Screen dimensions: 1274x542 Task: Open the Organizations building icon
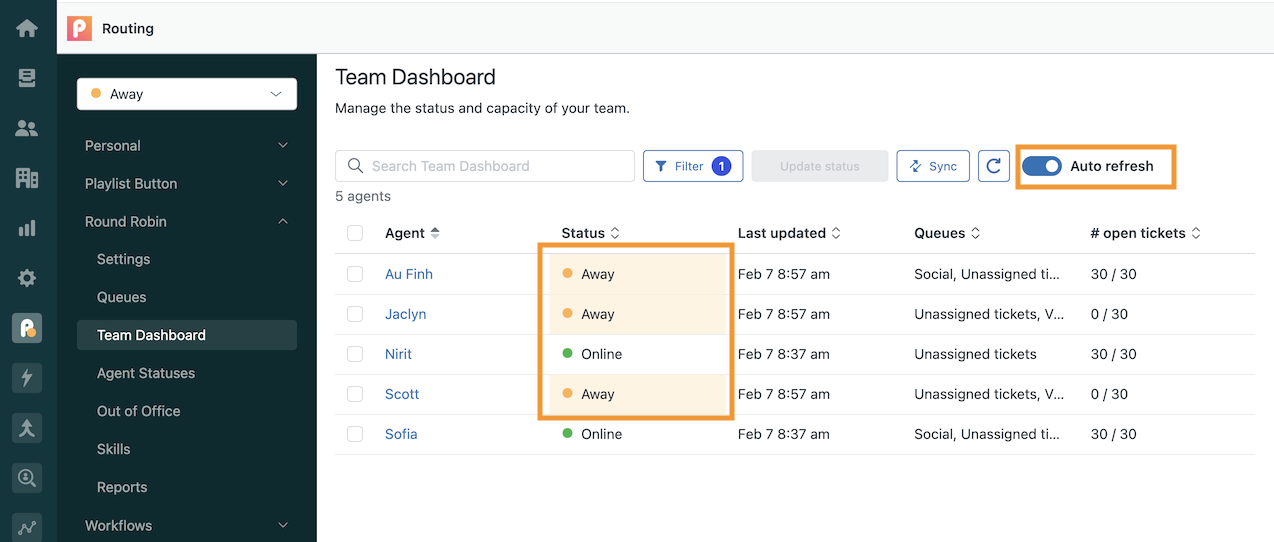[27, 178]
